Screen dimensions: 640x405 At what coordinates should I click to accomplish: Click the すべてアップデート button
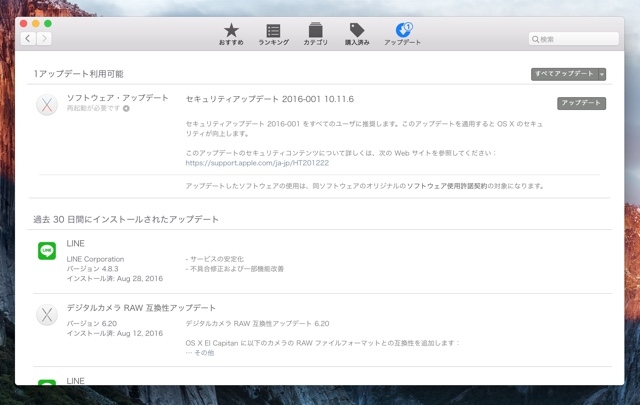(564, 74)
